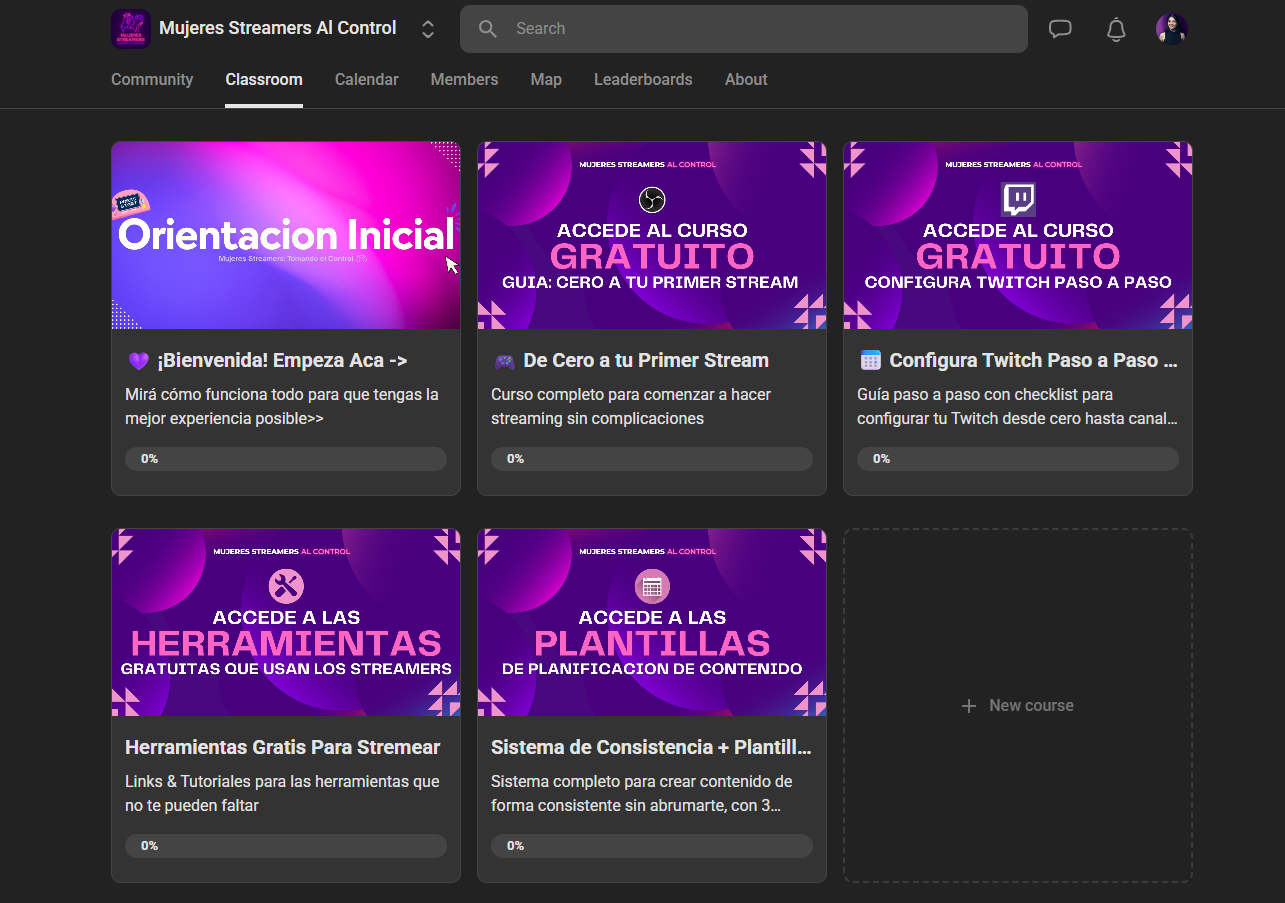The height and width of the screenshot is (903, 1285).
Task: Select the Members tab
Action: 464,80
